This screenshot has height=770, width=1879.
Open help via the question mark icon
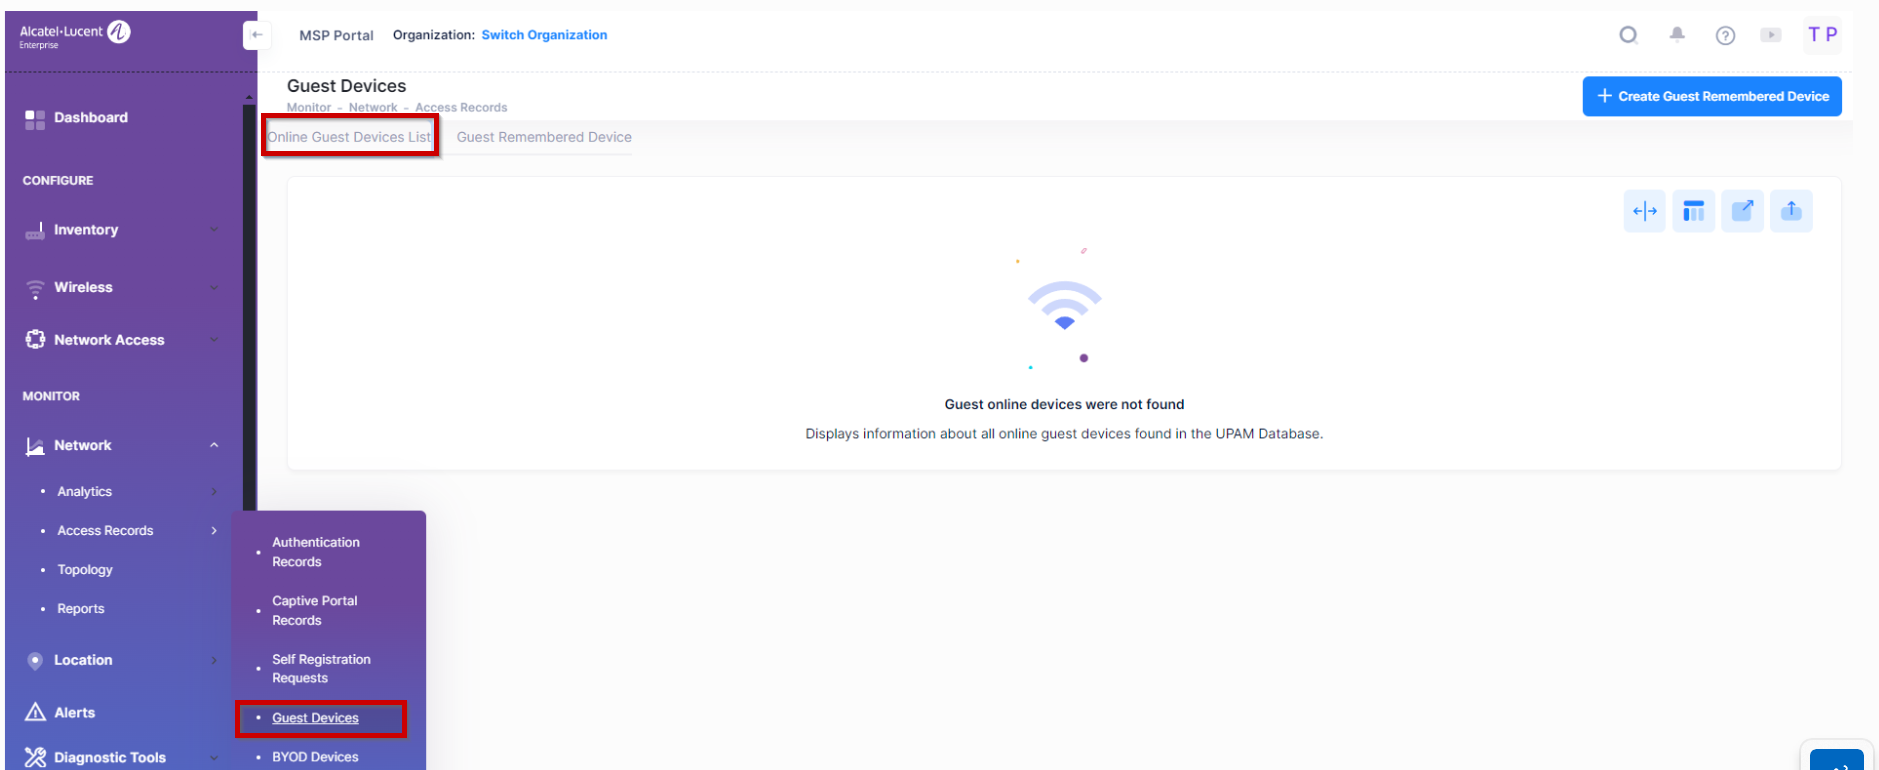click(1725, 36)
